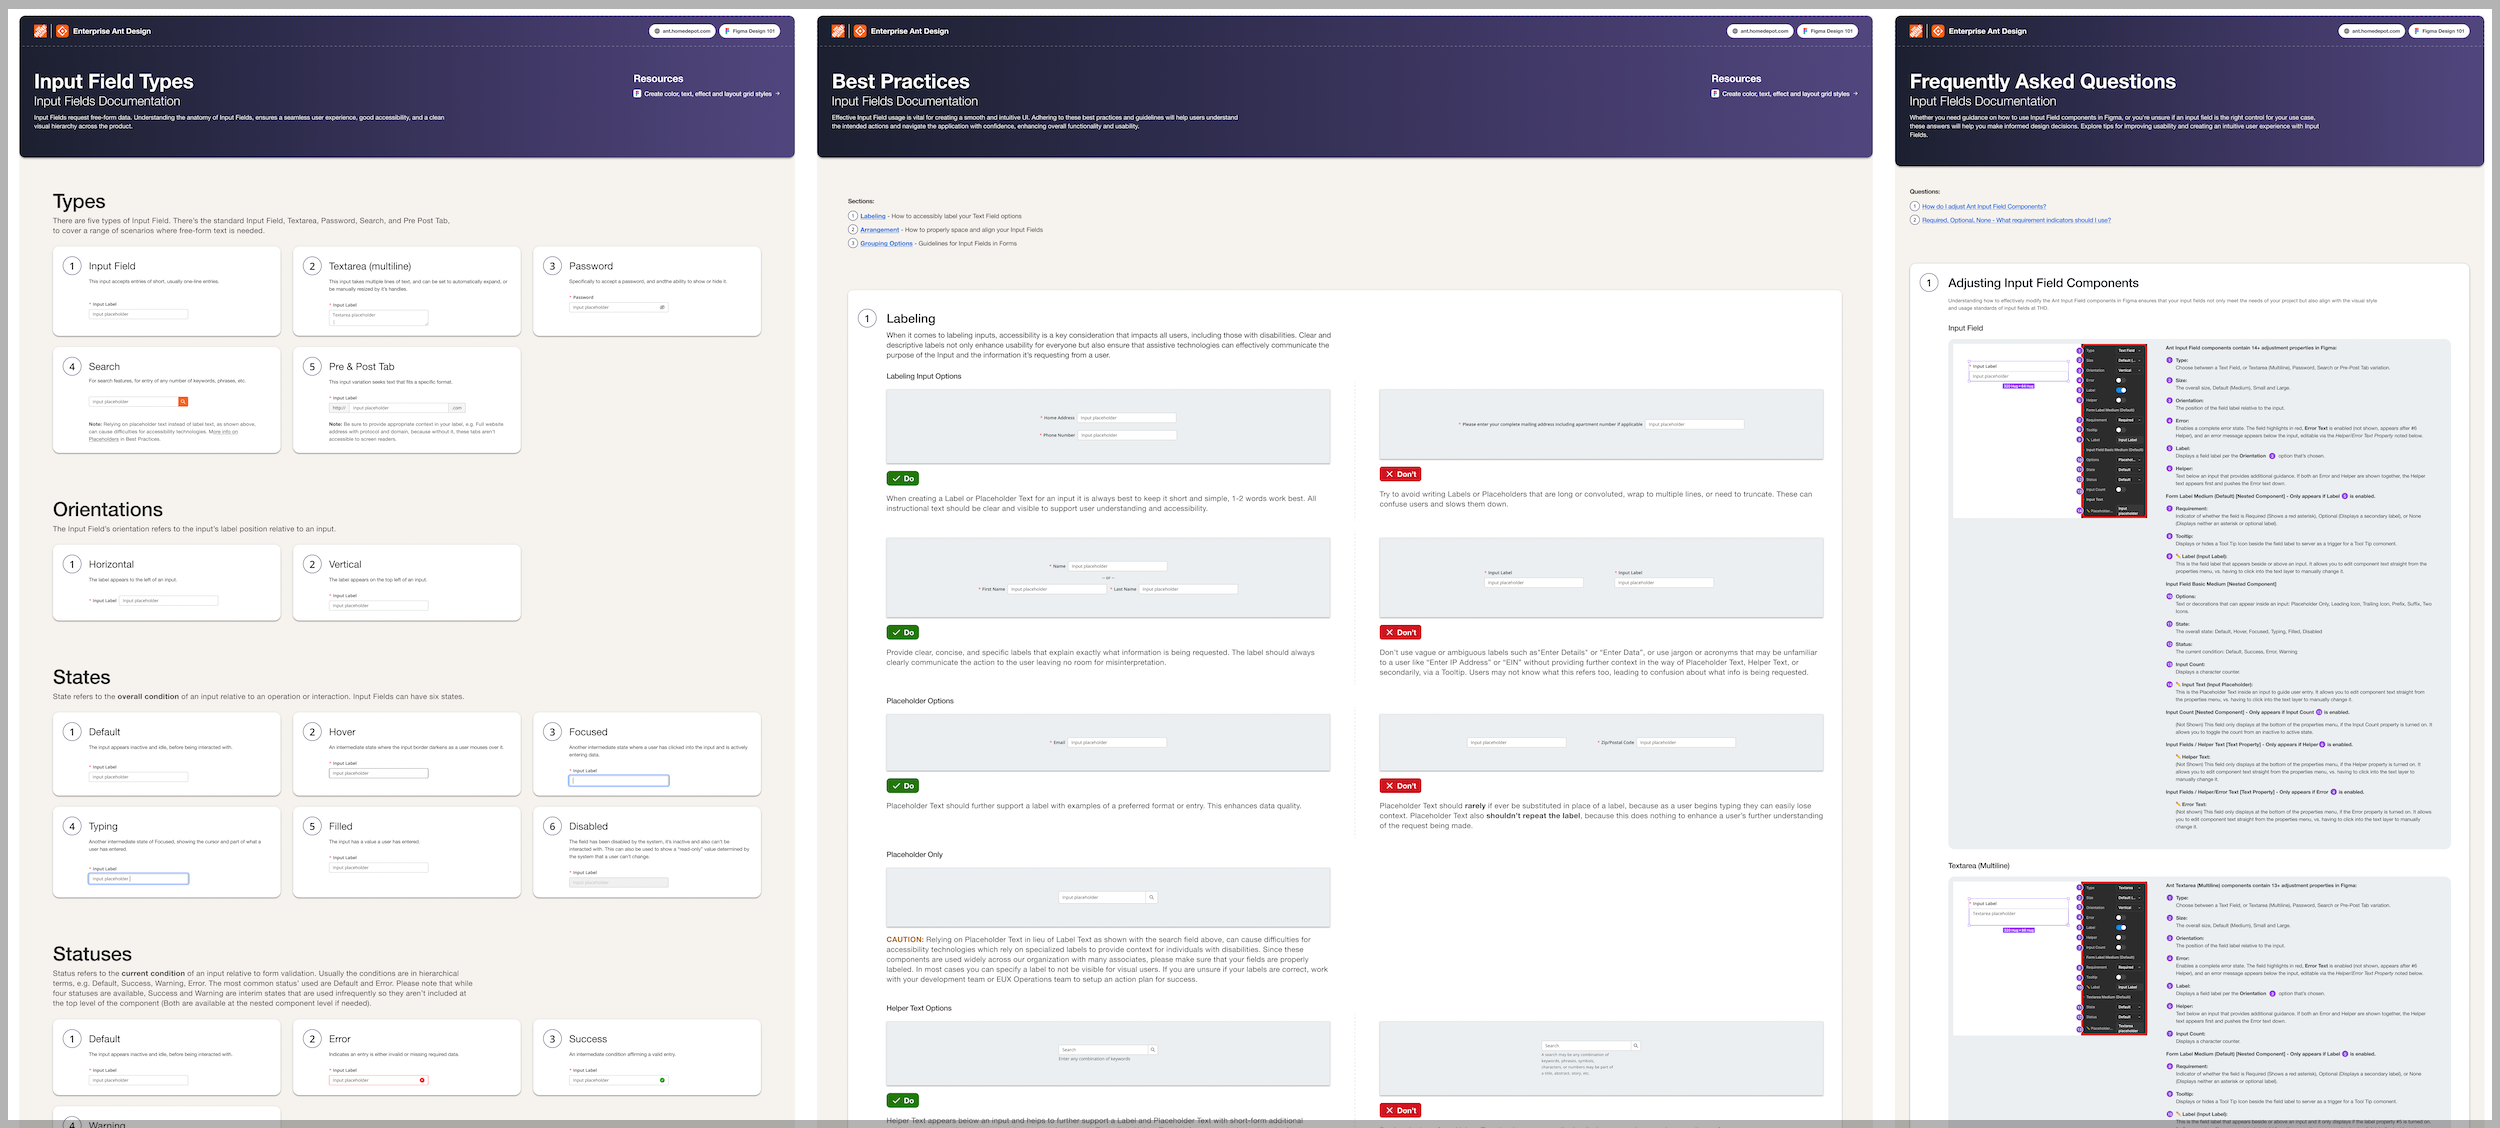Open Options dropdown in Input Field properties panel

2130,460
